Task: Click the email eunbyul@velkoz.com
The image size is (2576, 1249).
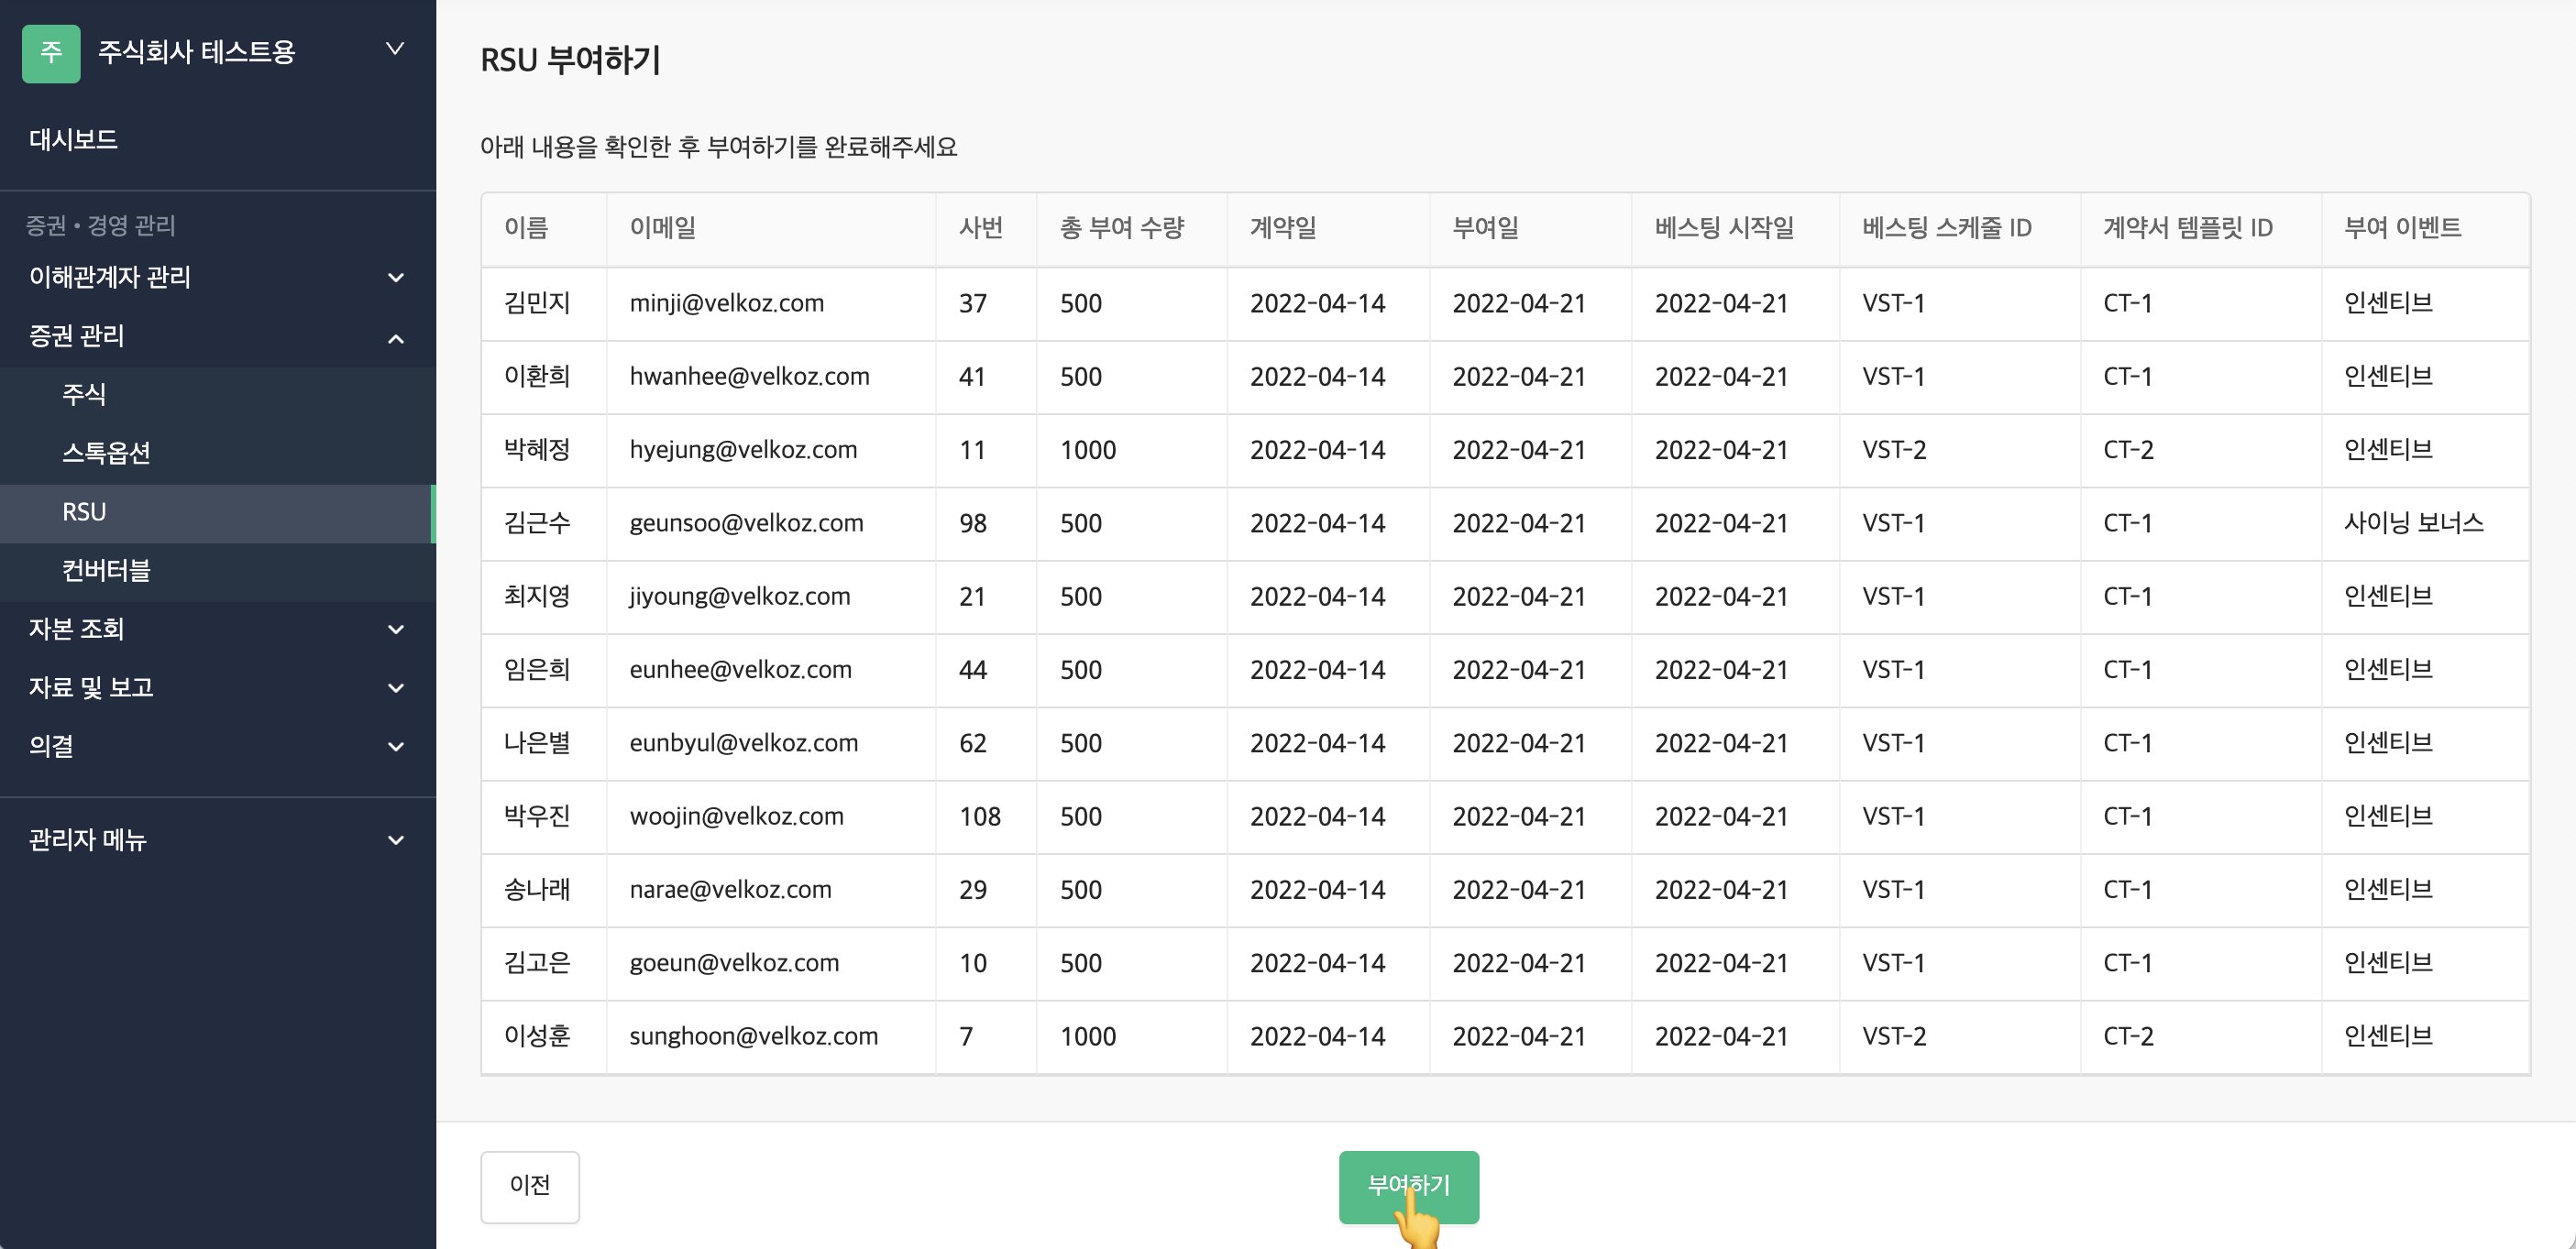Action: [x=744, y=743]
